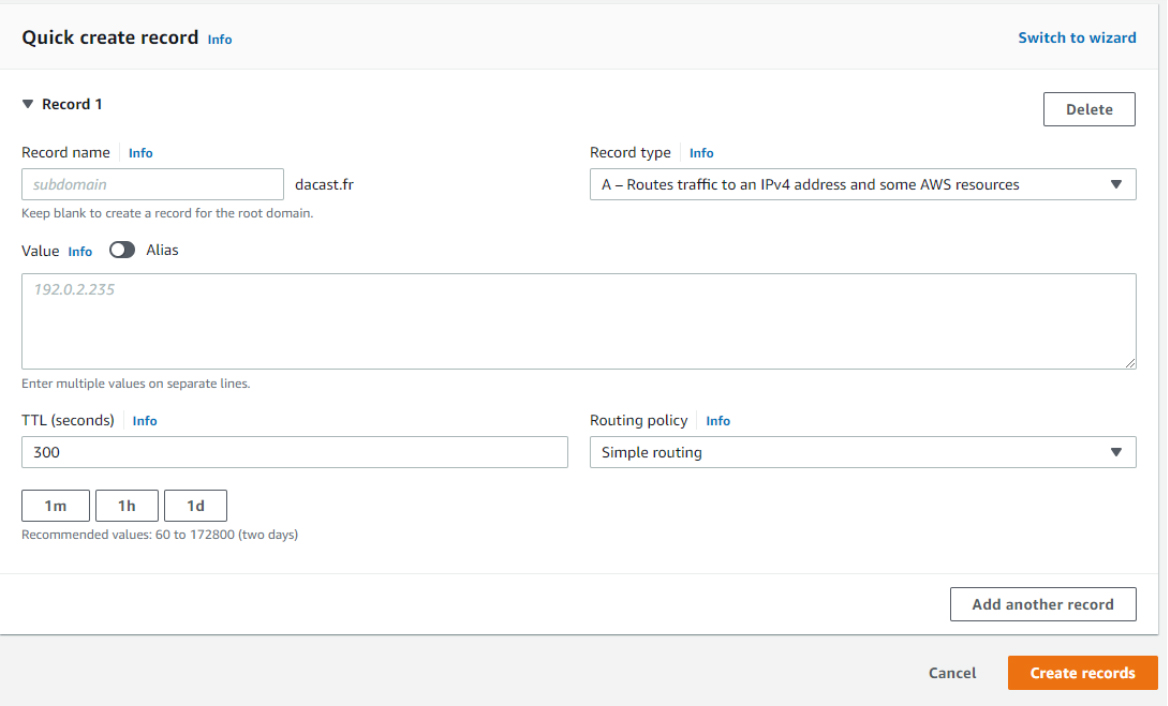Collapse the Record 1 section

[x=26, y=103]
